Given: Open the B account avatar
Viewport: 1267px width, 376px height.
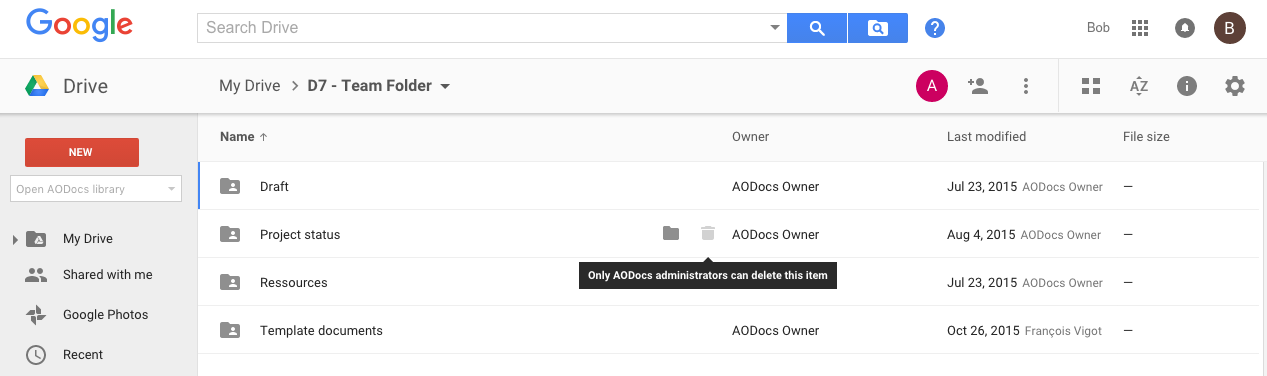Looking at the screenshot, I should pos(1230,28).
